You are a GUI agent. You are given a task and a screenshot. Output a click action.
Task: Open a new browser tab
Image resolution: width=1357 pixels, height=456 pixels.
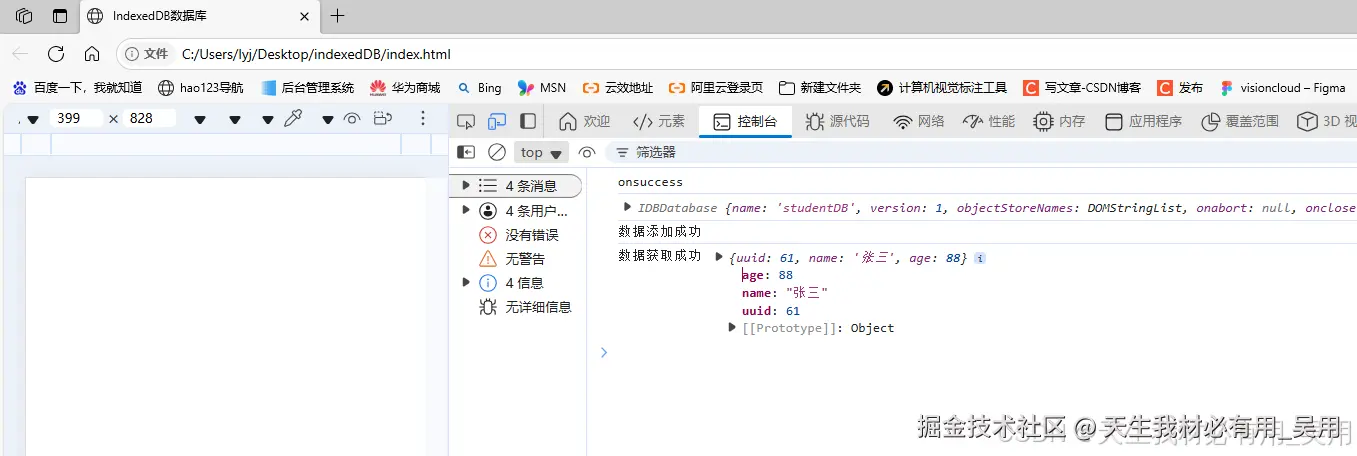pos(337,15)
